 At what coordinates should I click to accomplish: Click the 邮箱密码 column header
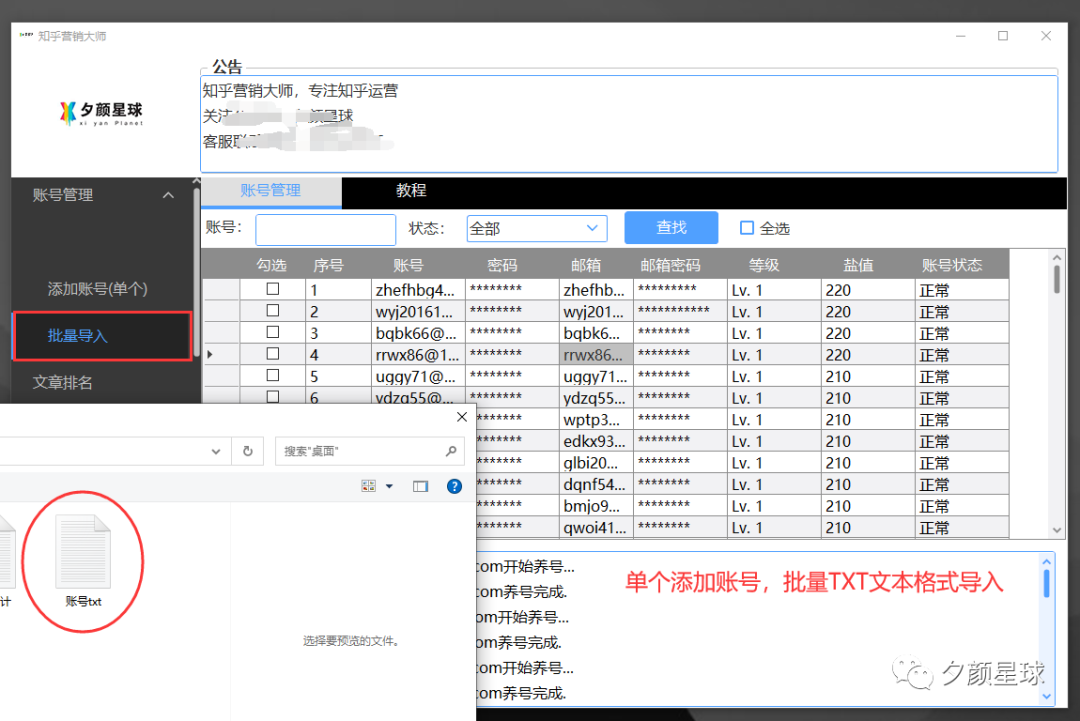point(670,265)
